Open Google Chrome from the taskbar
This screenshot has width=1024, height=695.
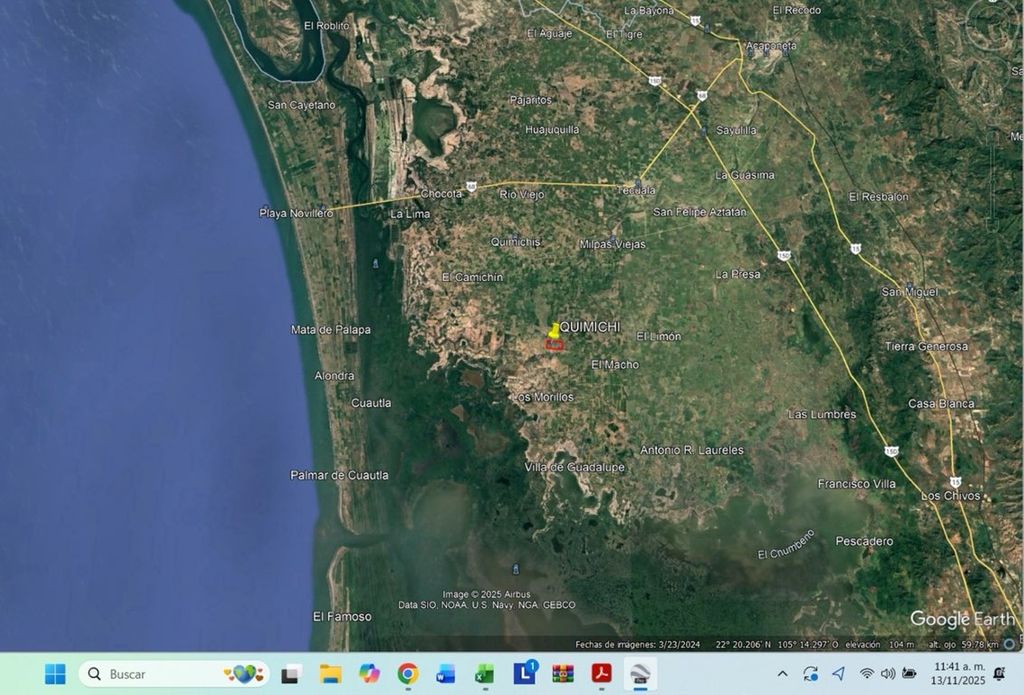(x=407, y=674)
